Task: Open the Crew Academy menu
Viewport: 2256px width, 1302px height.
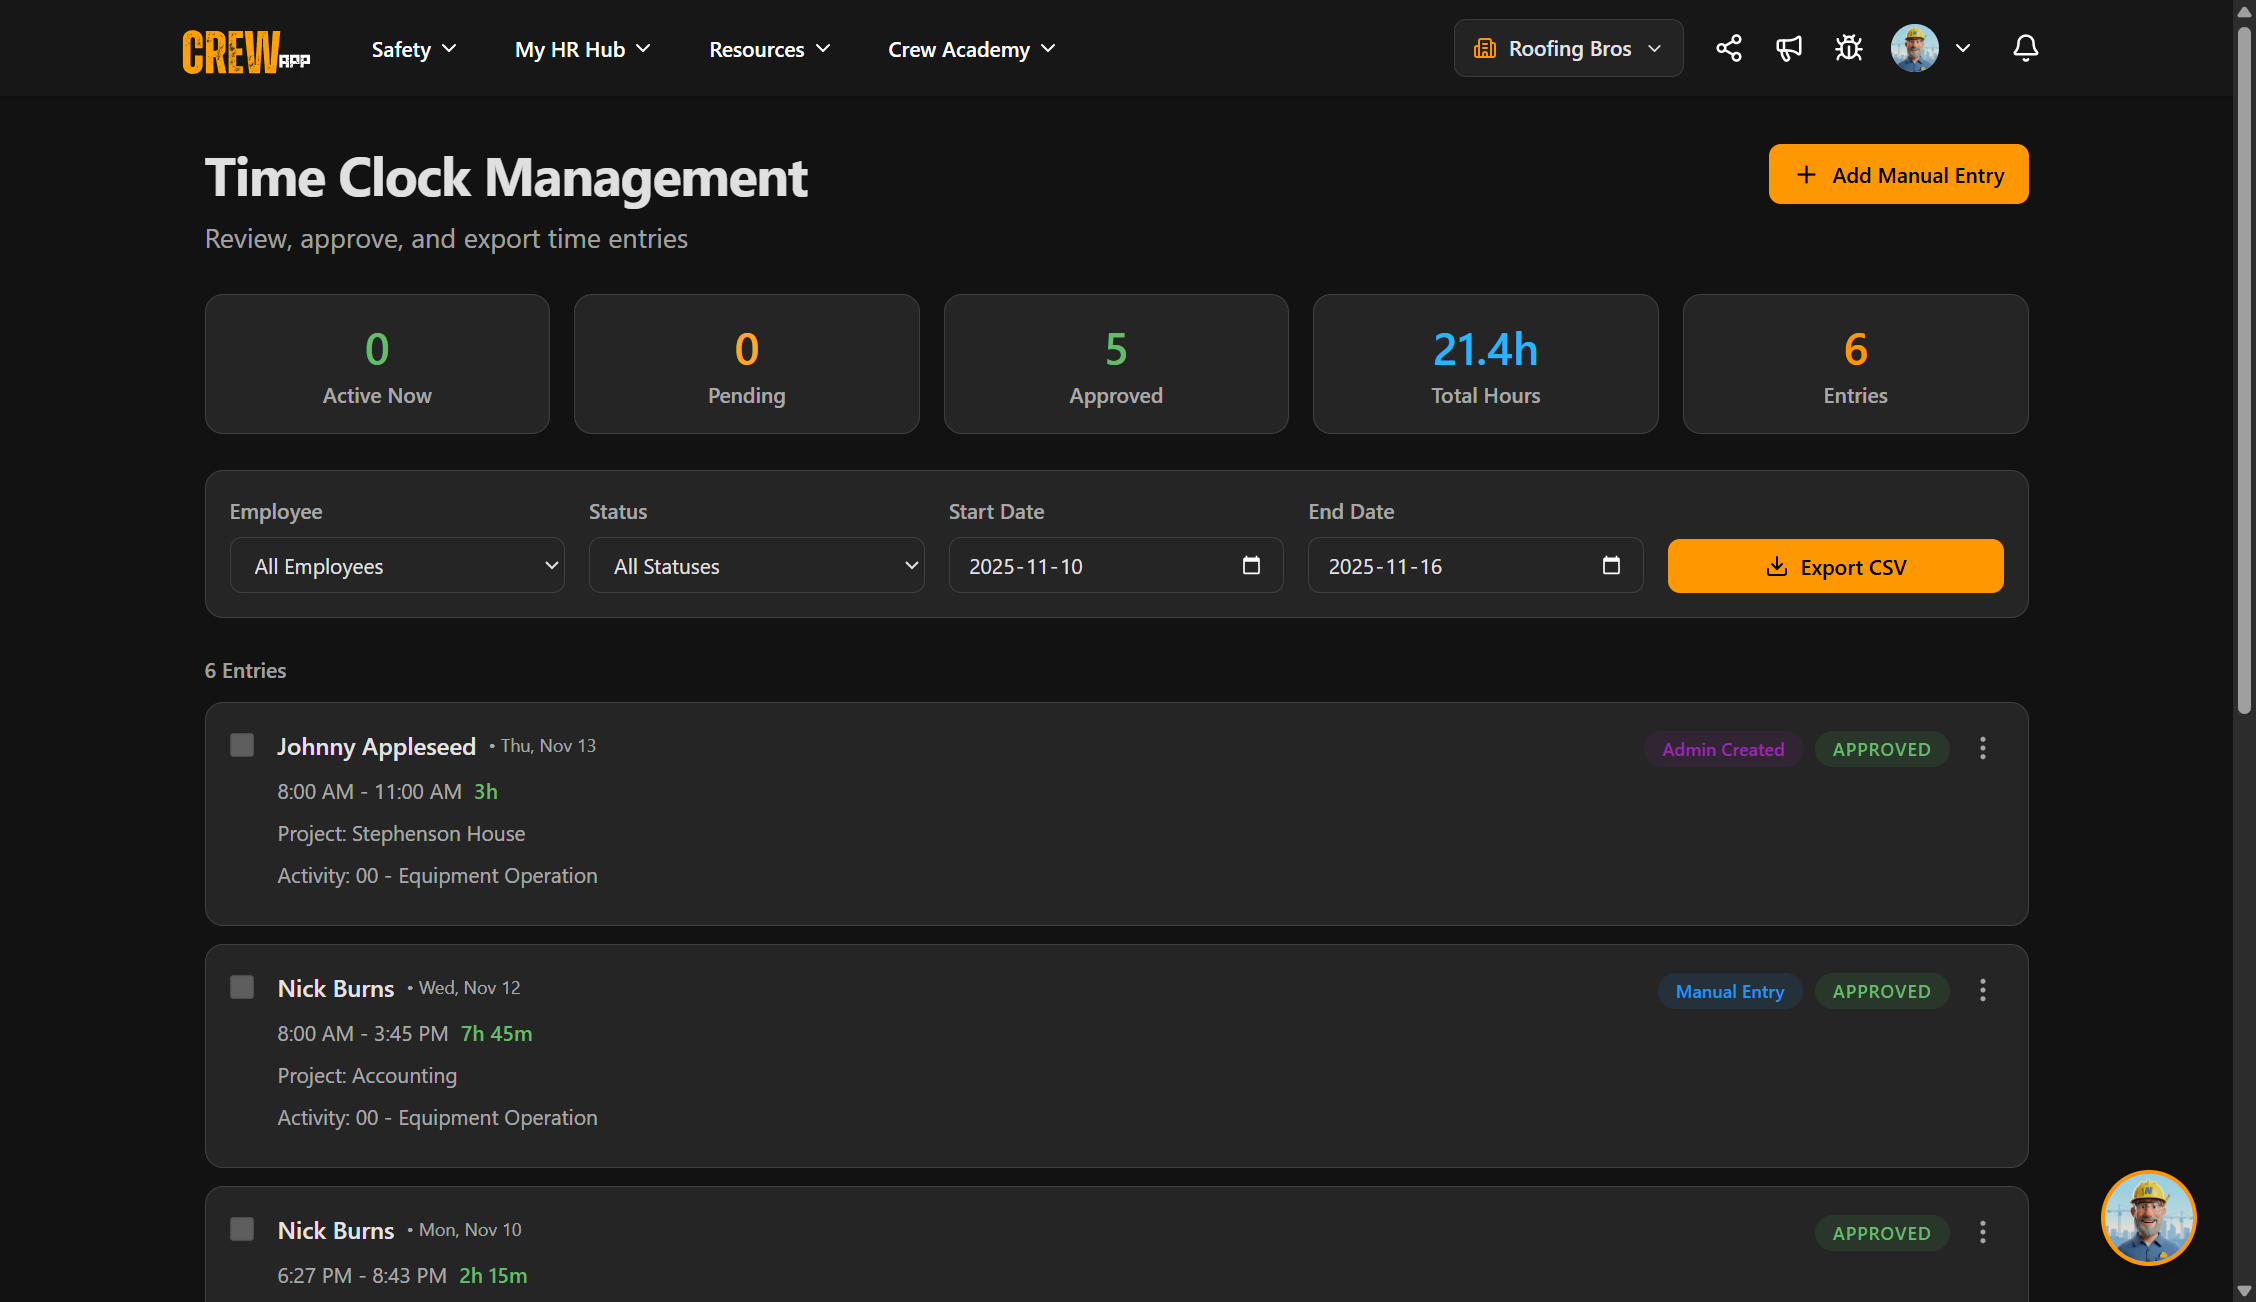Action: 969,48
